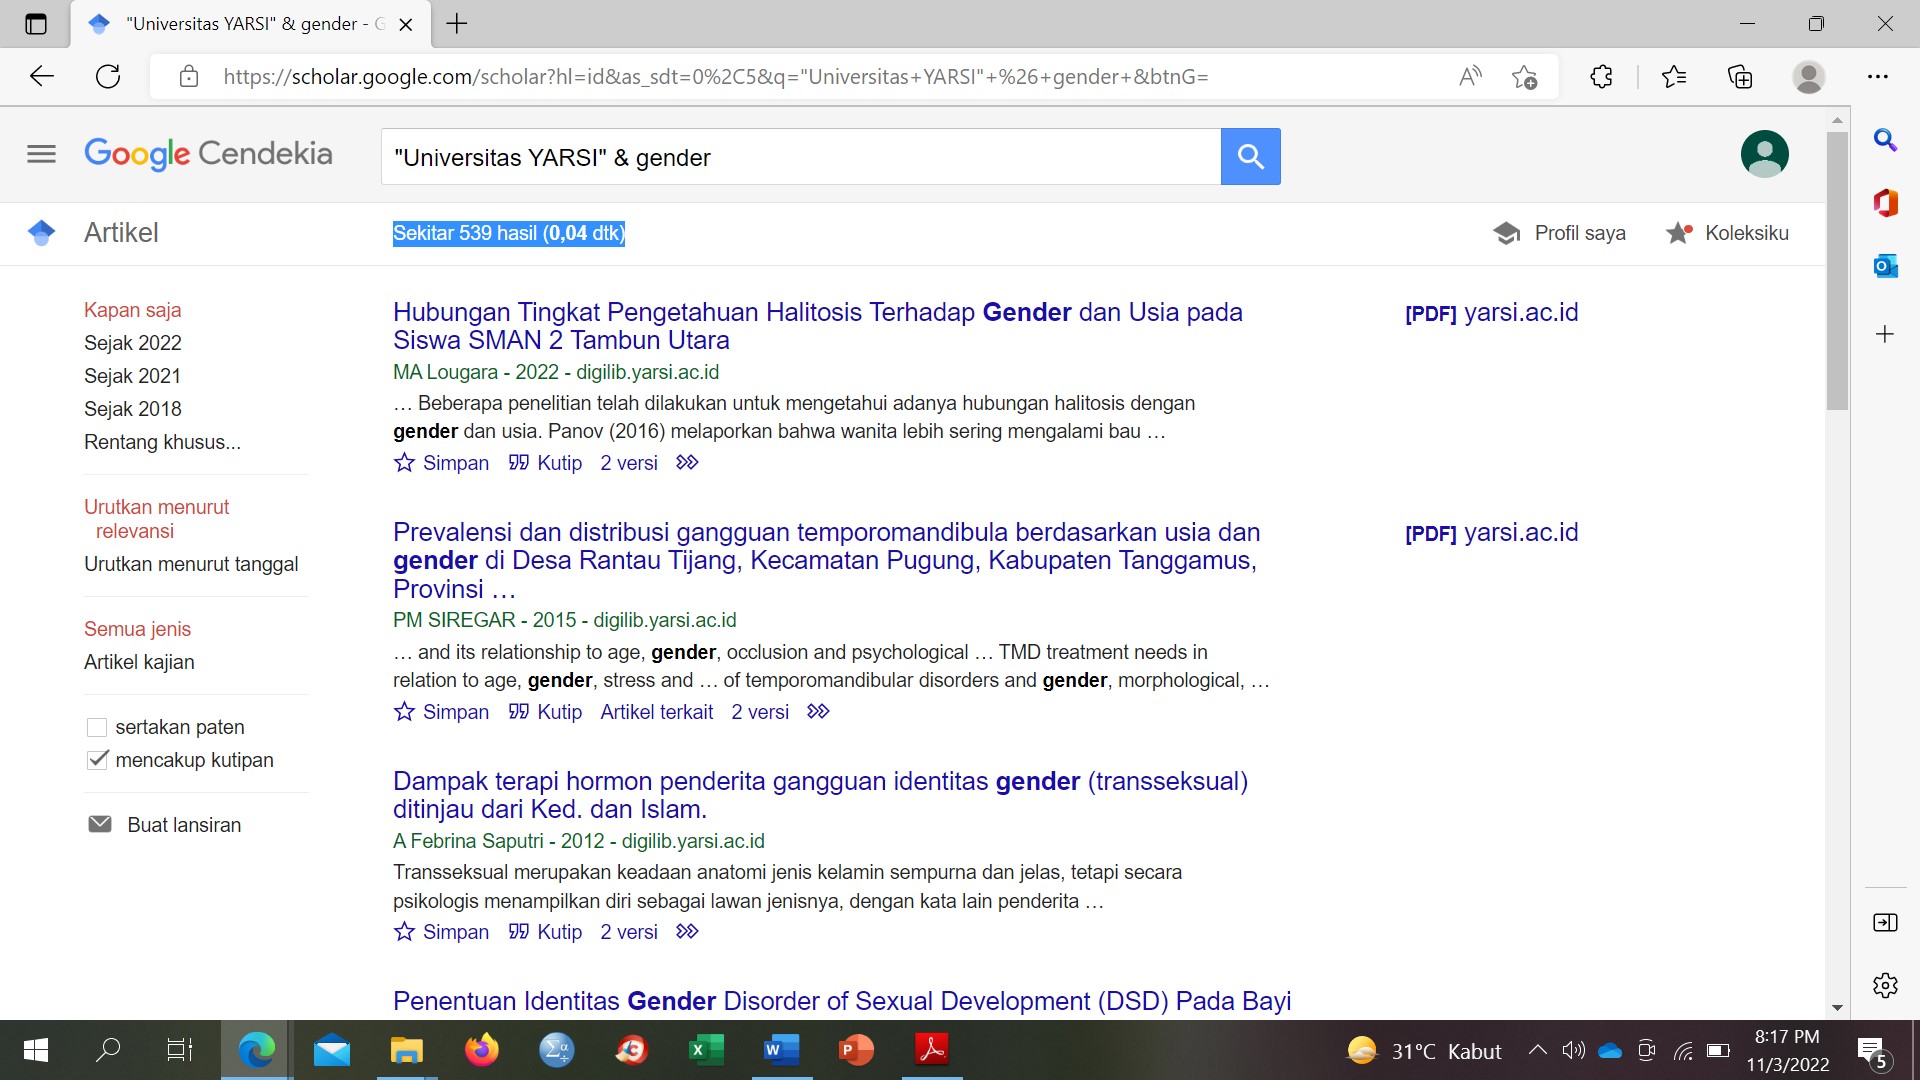The width and height of the screenshot is (1920, 1080).
Task: Reload the page with refresh icon
Action: pyautogui.click(x=108, y=77)
